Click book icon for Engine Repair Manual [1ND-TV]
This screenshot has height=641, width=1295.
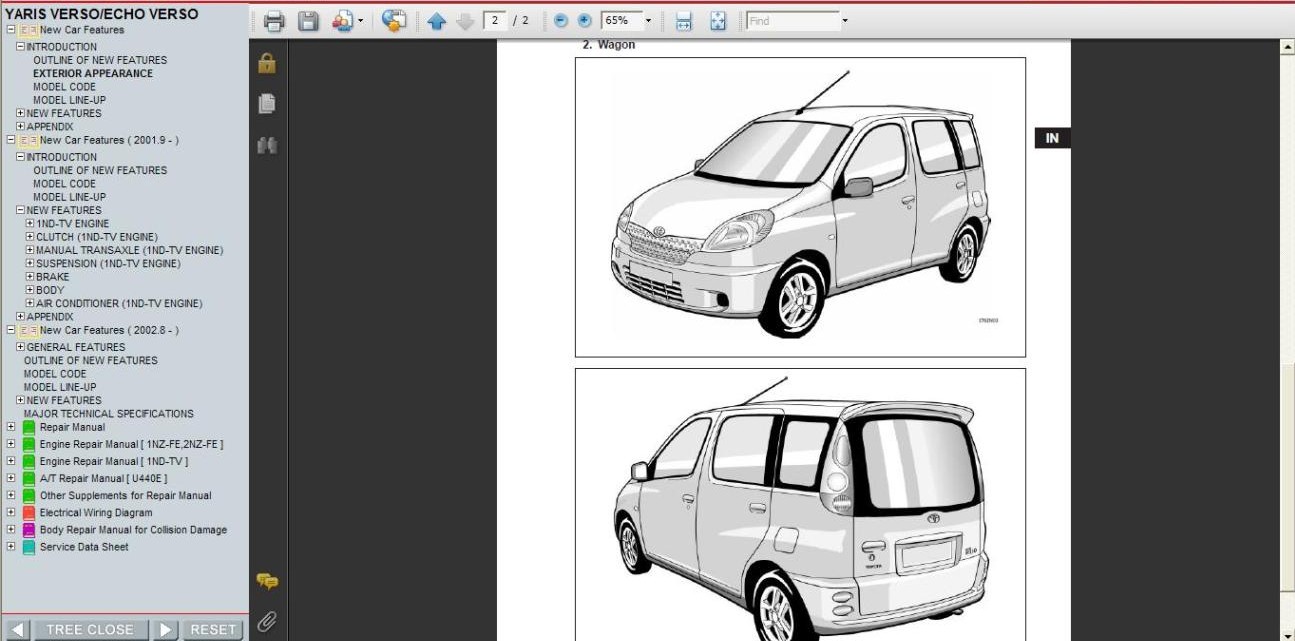pyautogui.click(x=29, y=462)
